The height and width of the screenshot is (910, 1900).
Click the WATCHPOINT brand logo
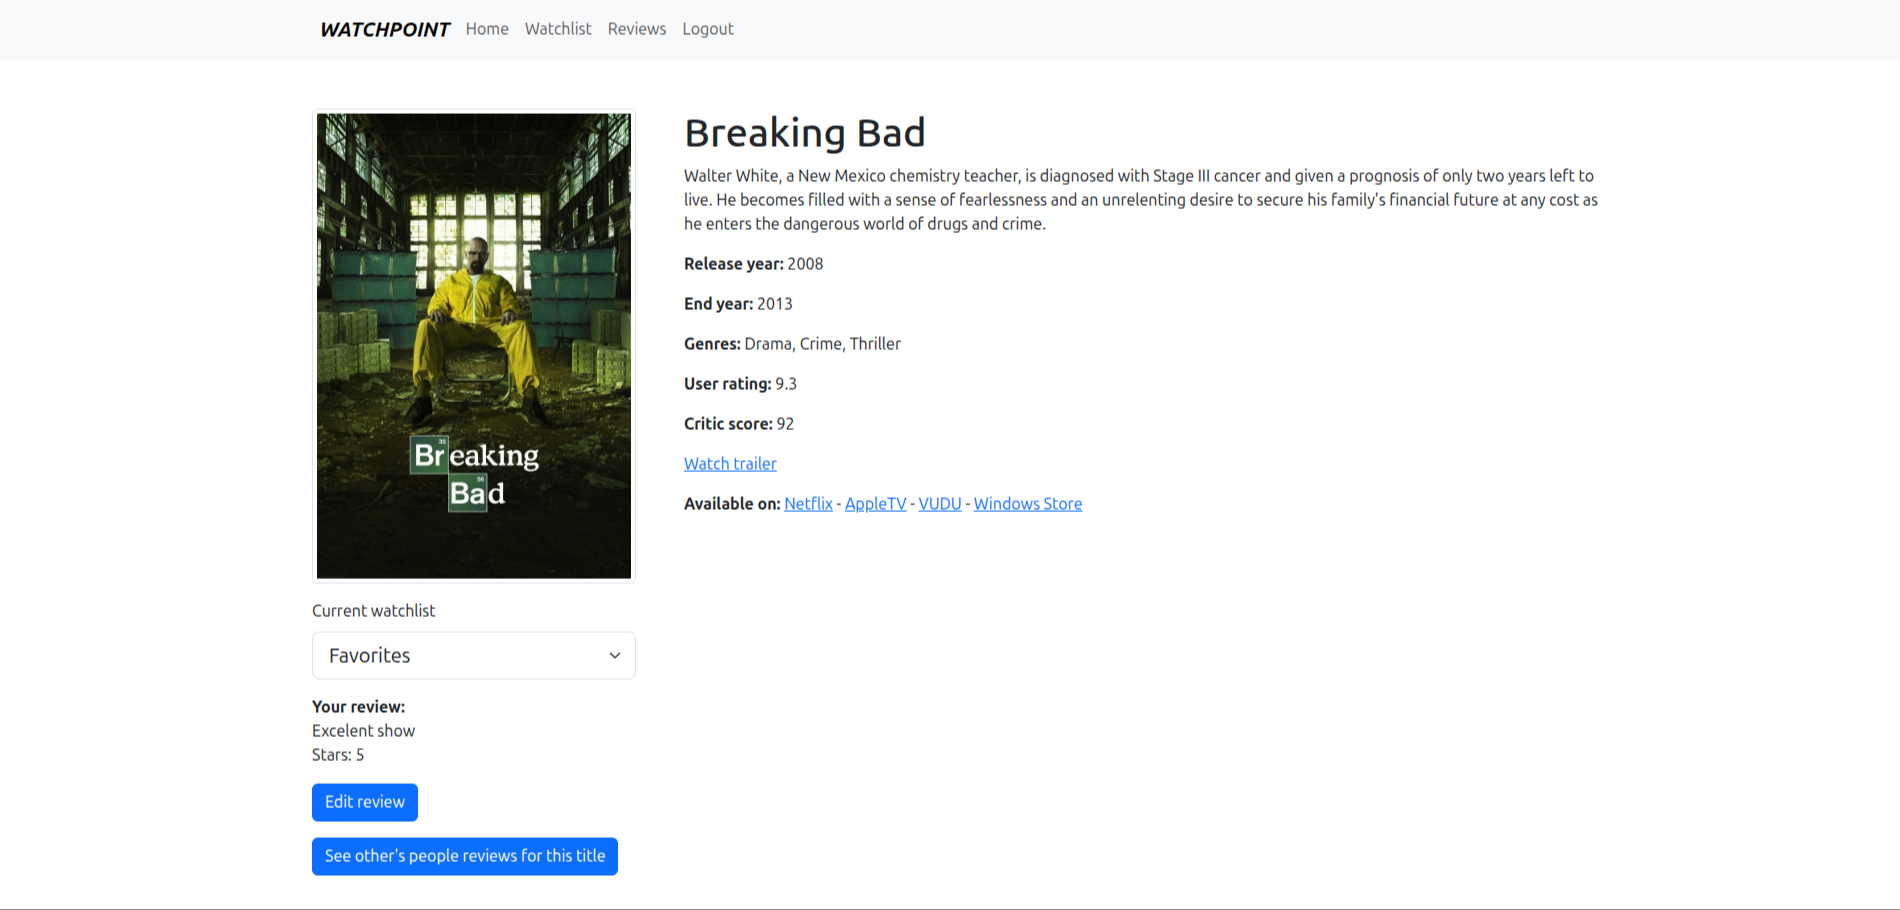point(384,30)
